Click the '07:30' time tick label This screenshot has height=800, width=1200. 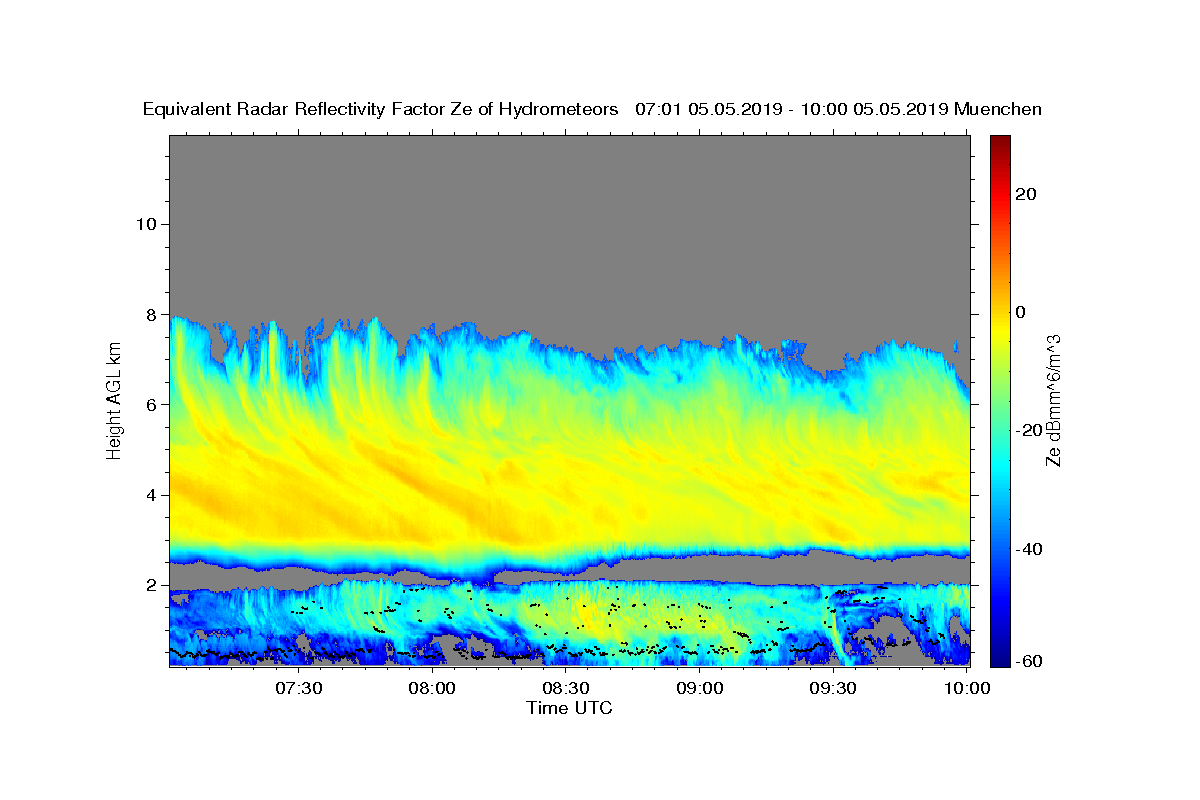pyautogui.click(x=299, y=688)
